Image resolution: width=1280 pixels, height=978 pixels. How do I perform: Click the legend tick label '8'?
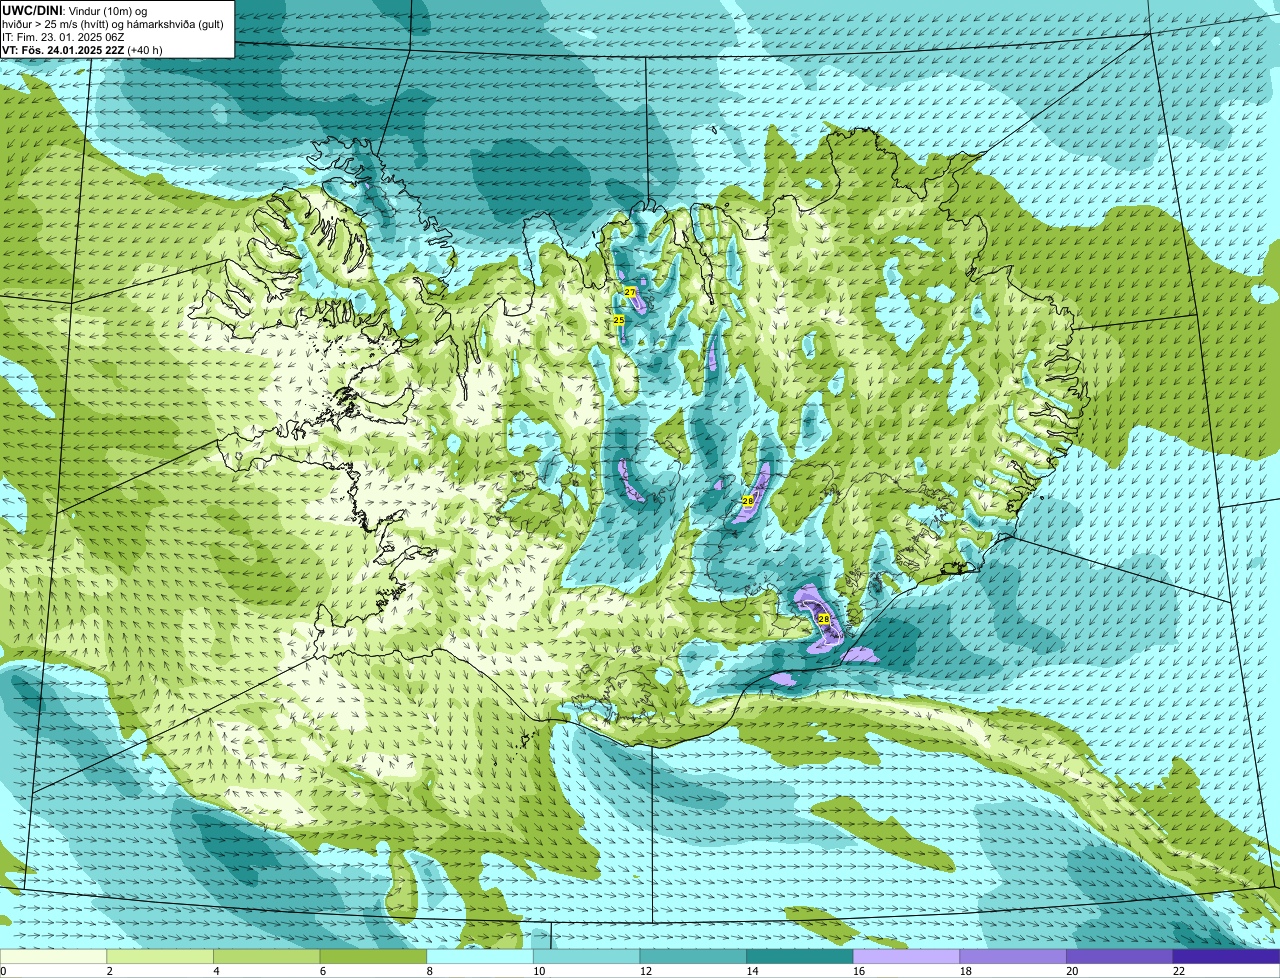(429, 971)
